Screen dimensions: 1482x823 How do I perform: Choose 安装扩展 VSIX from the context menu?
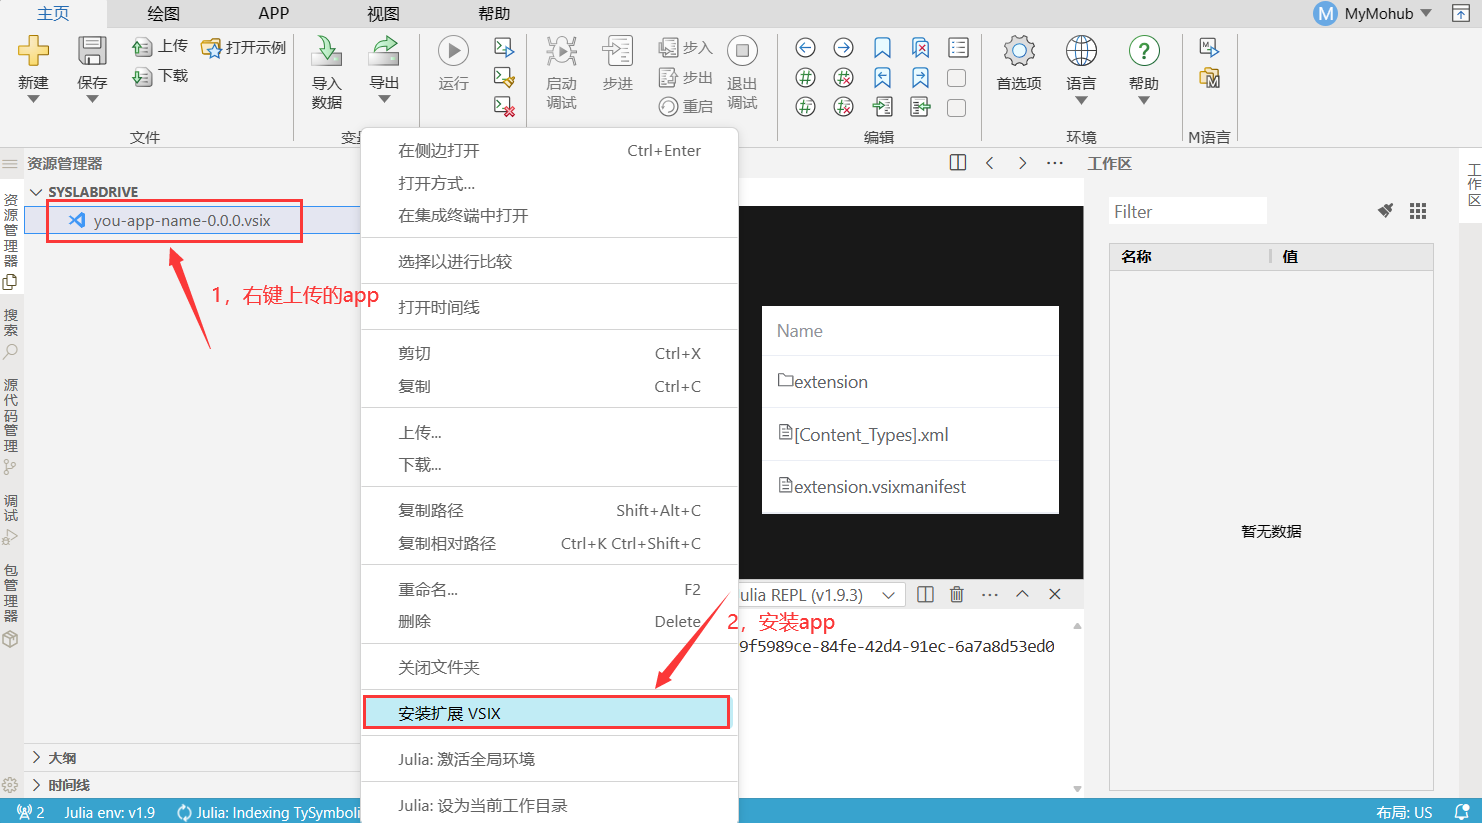(x=546, y=713)
